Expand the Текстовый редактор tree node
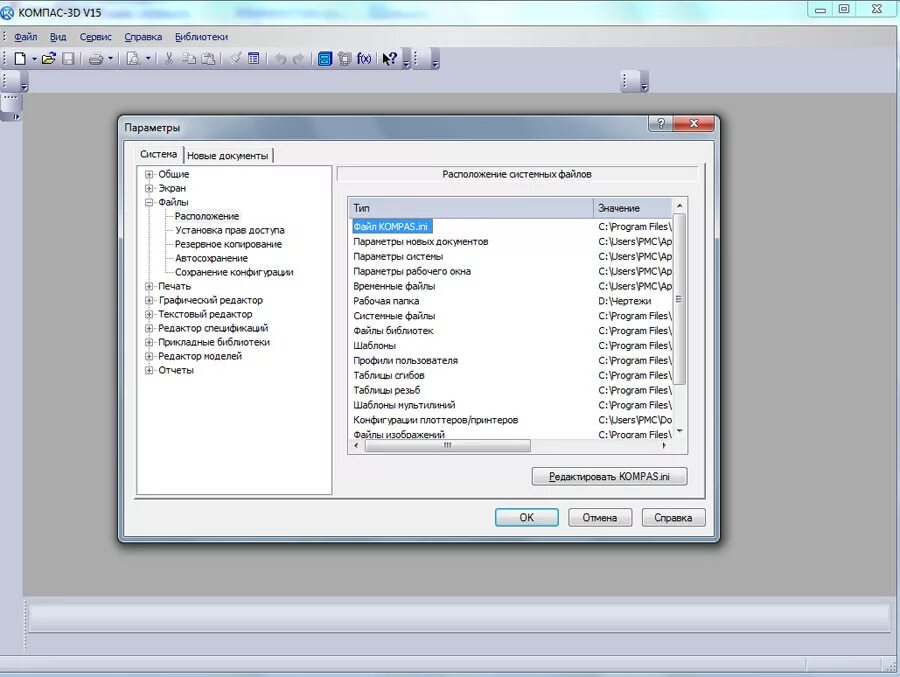 pyautogui.click(x=149, y=314)
